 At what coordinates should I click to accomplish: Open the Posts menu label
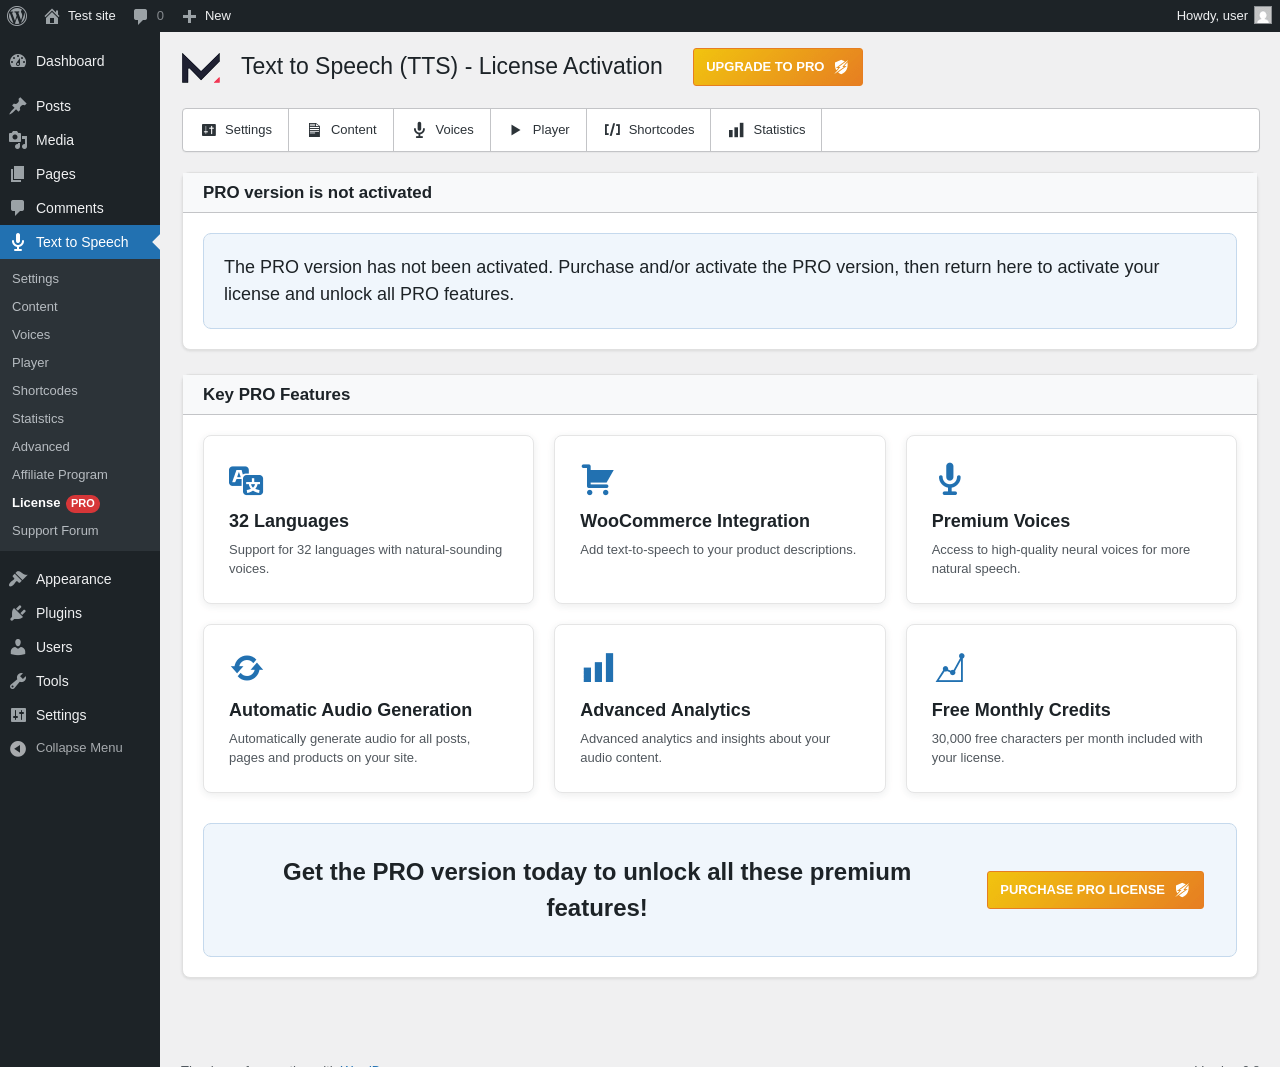[x=53, y=106]
